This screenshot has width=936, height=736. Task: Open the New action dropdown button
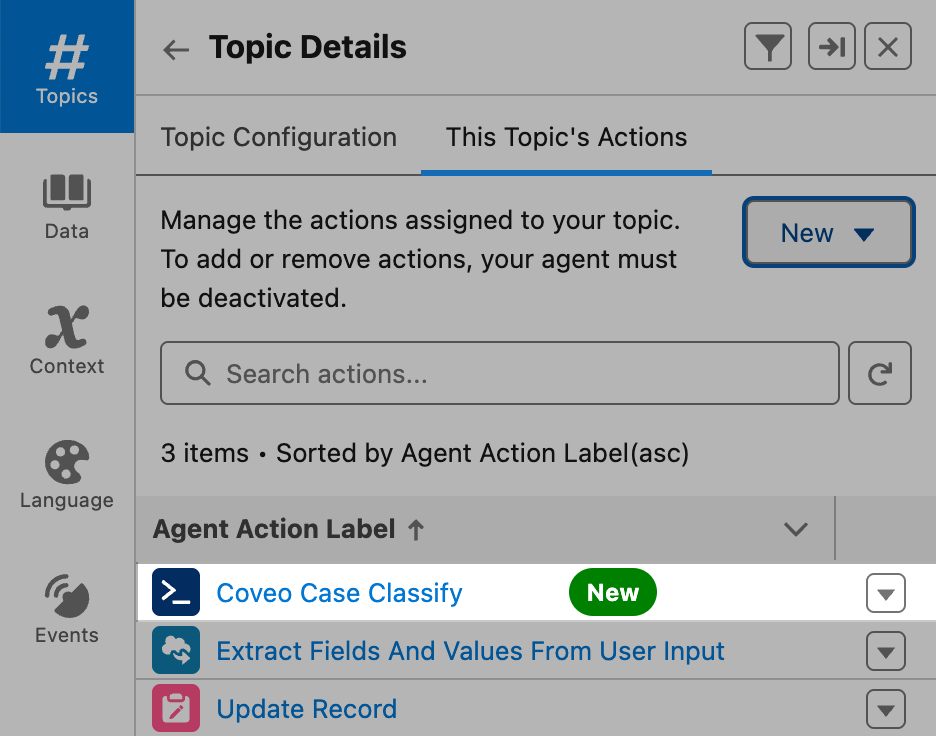[828, 233]
